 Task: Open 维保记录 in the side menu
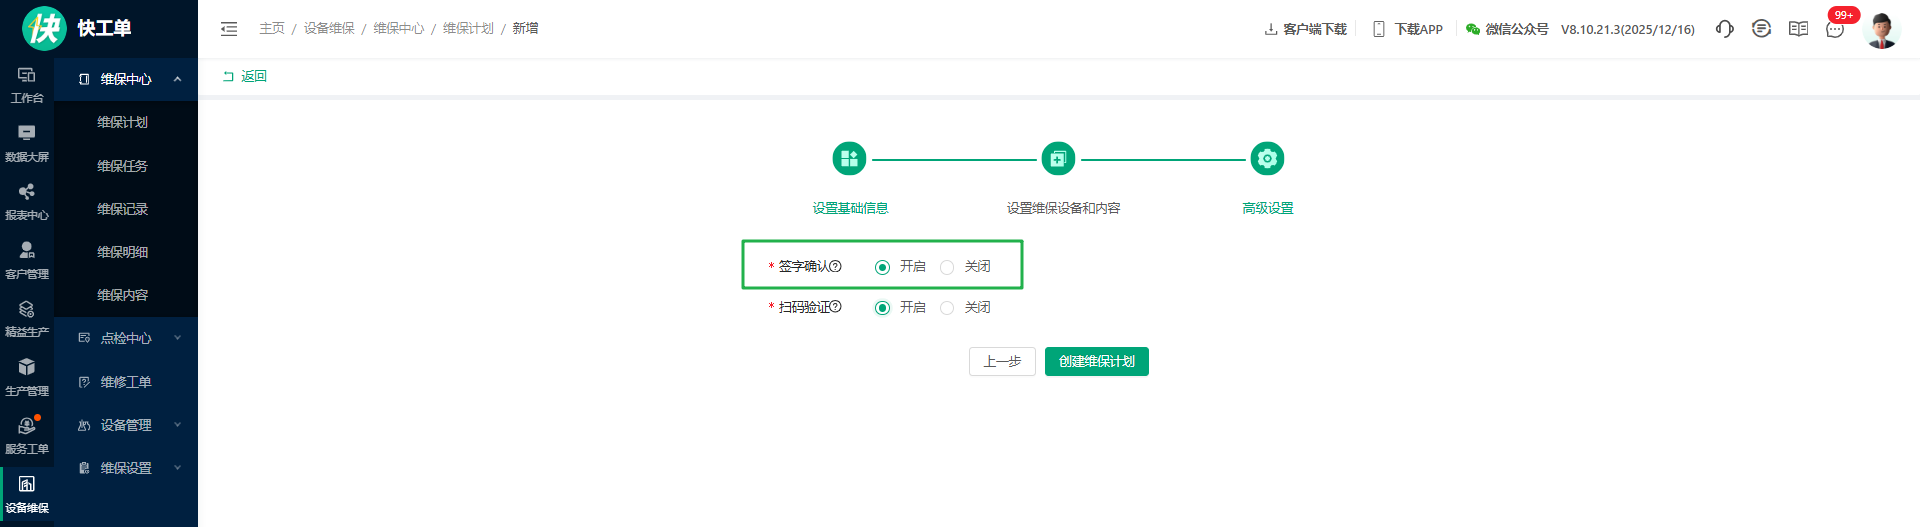122,209
